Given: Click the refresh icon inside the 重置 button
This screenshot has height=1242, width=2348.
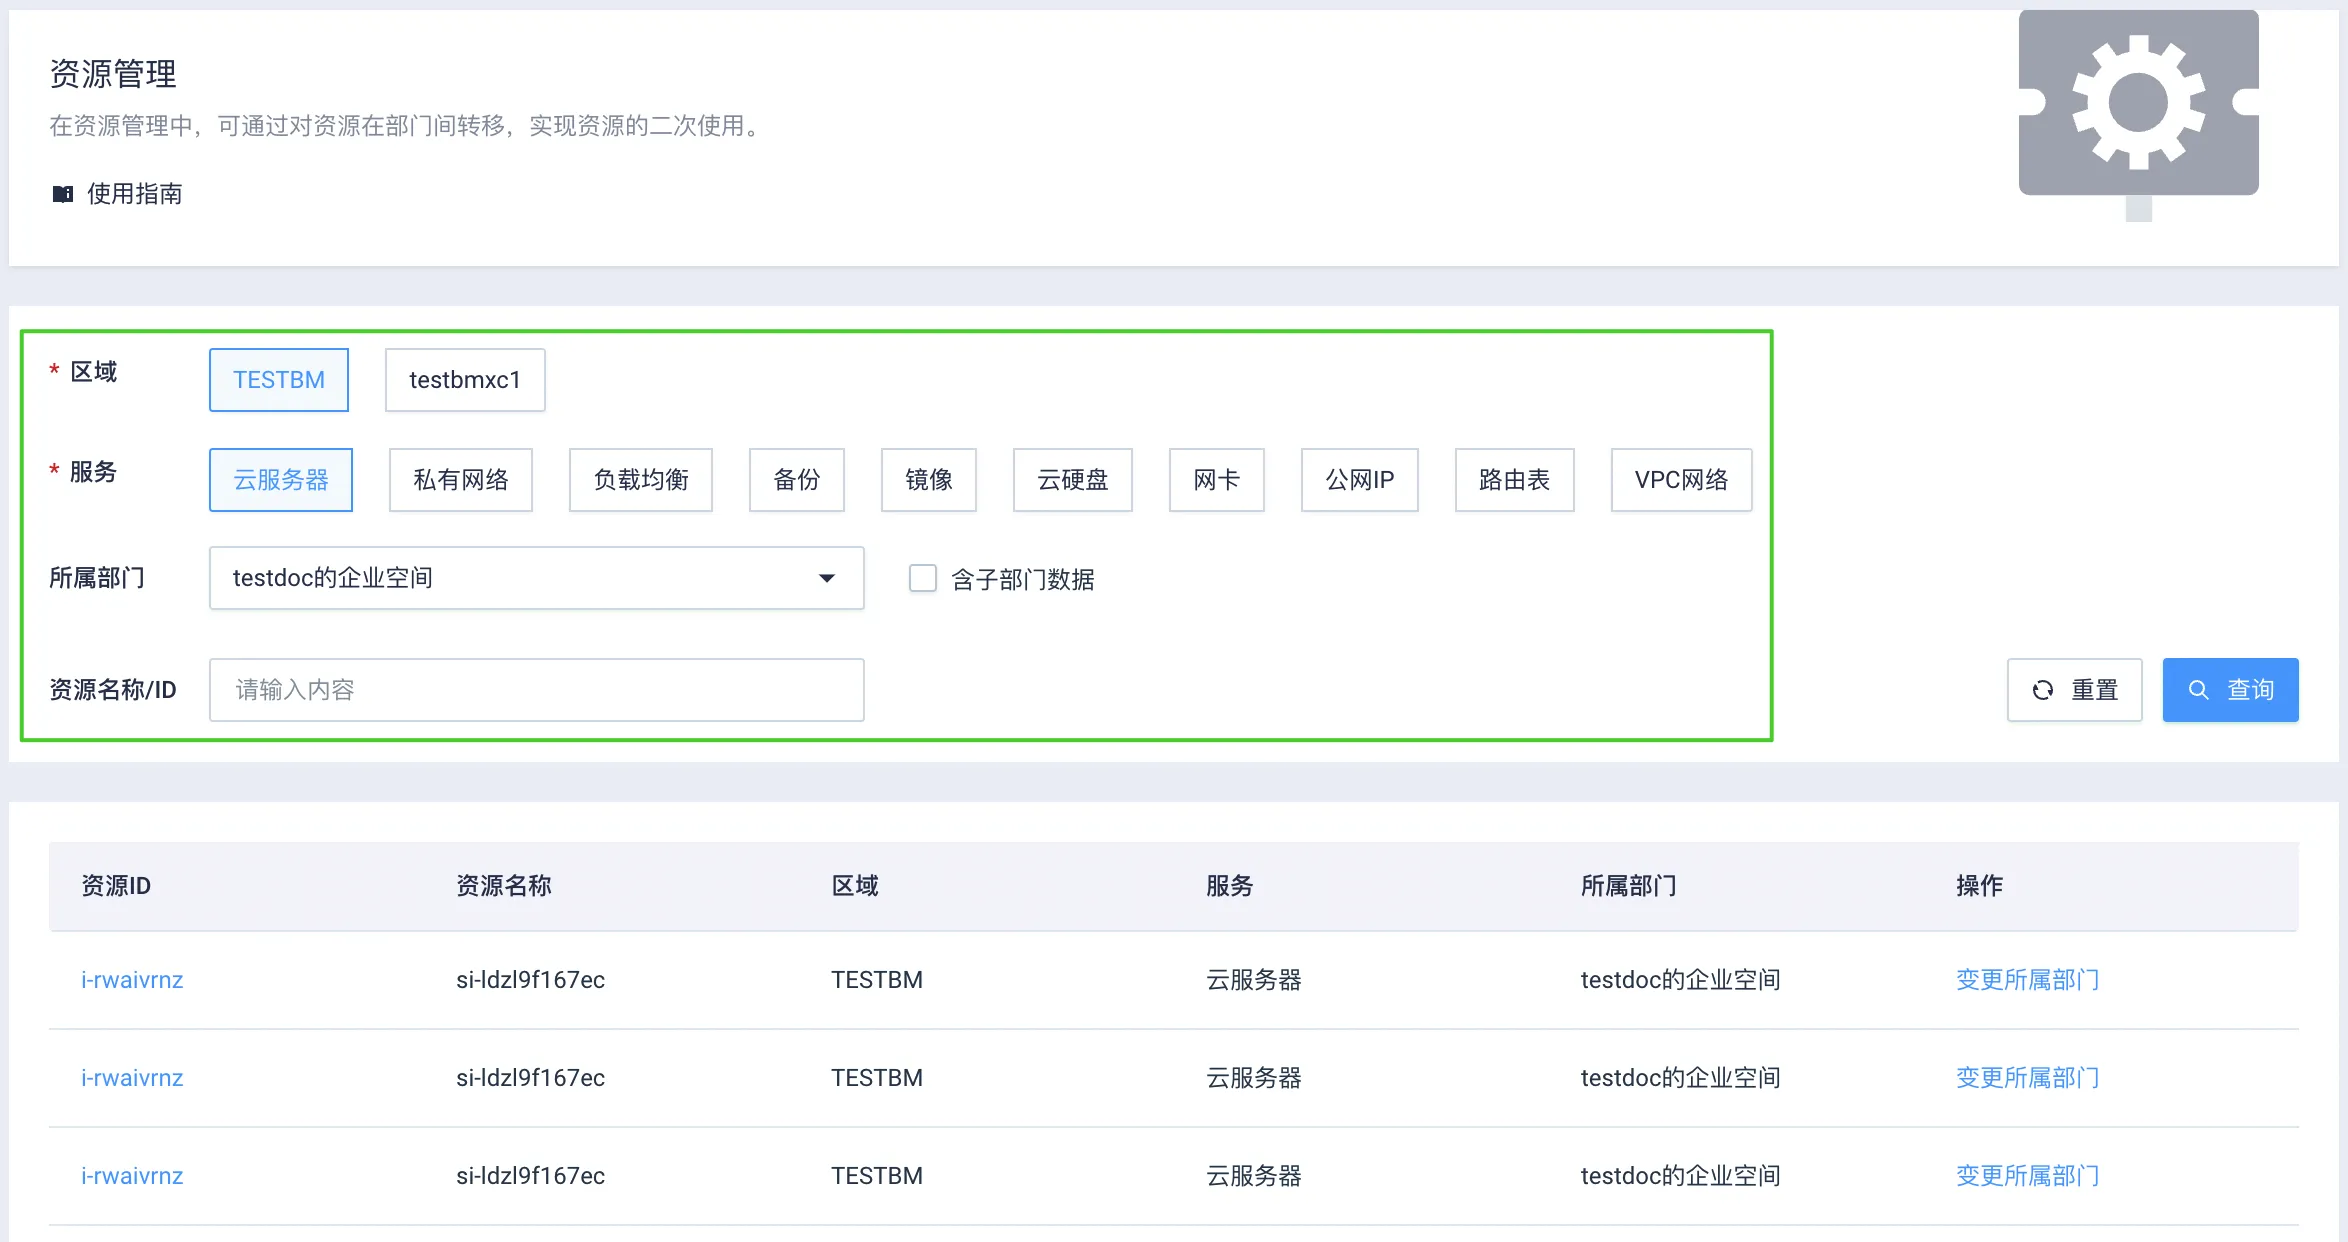Looking at the screenshot, I should click(x=2041, y=689).
